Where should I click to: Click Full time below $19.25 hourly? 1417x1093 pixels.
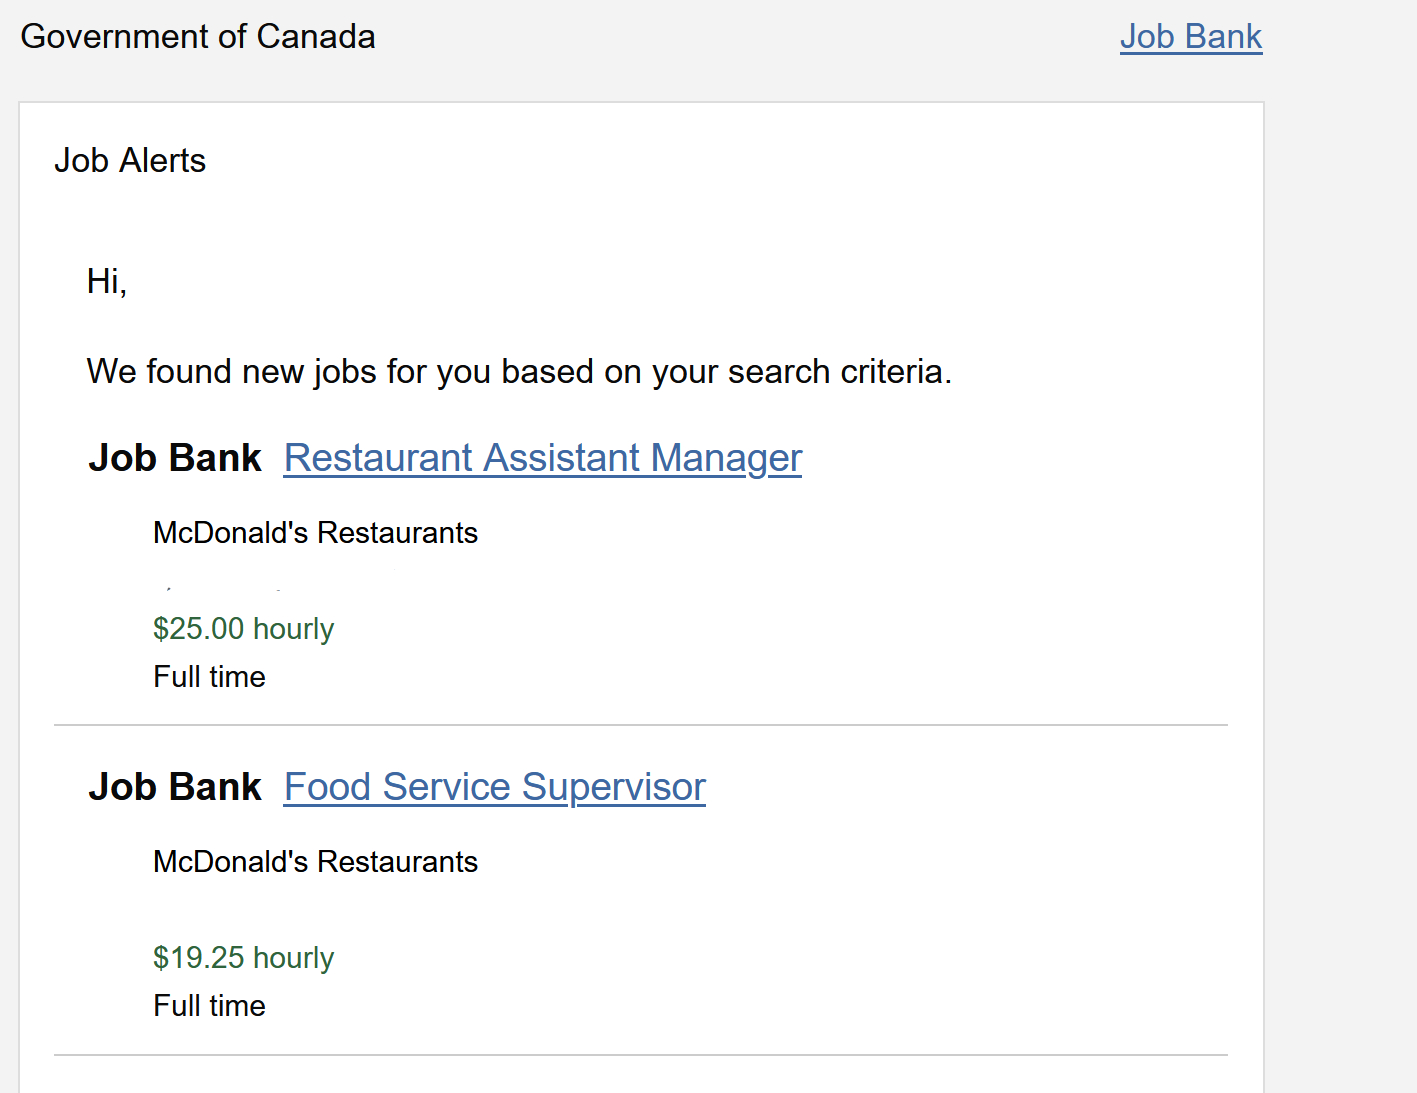point(209,1006)
